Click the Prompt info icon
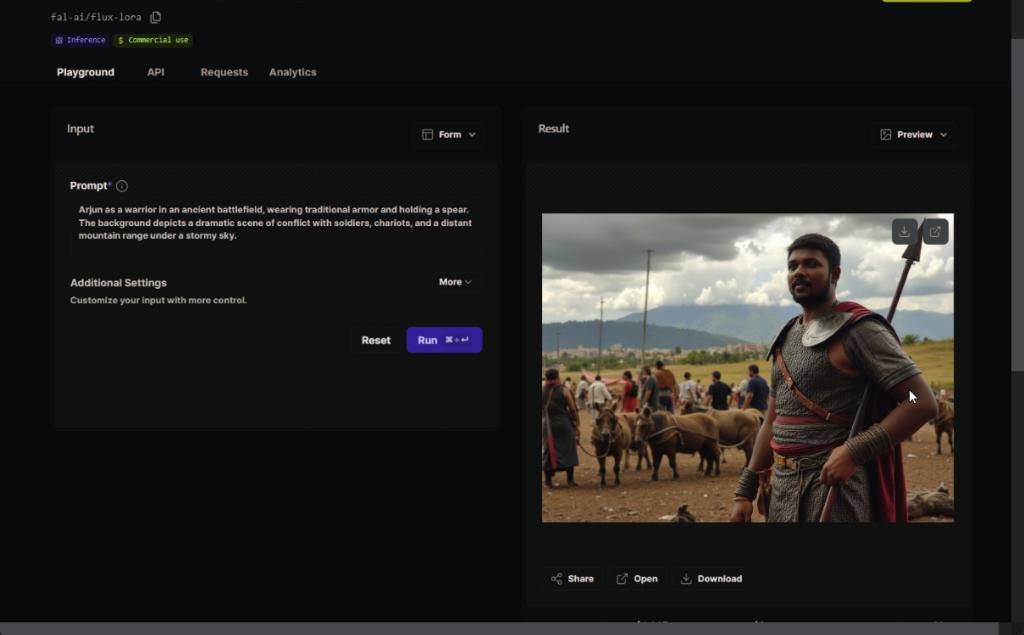Screen dimensions: 1024x635 (122, 186)
